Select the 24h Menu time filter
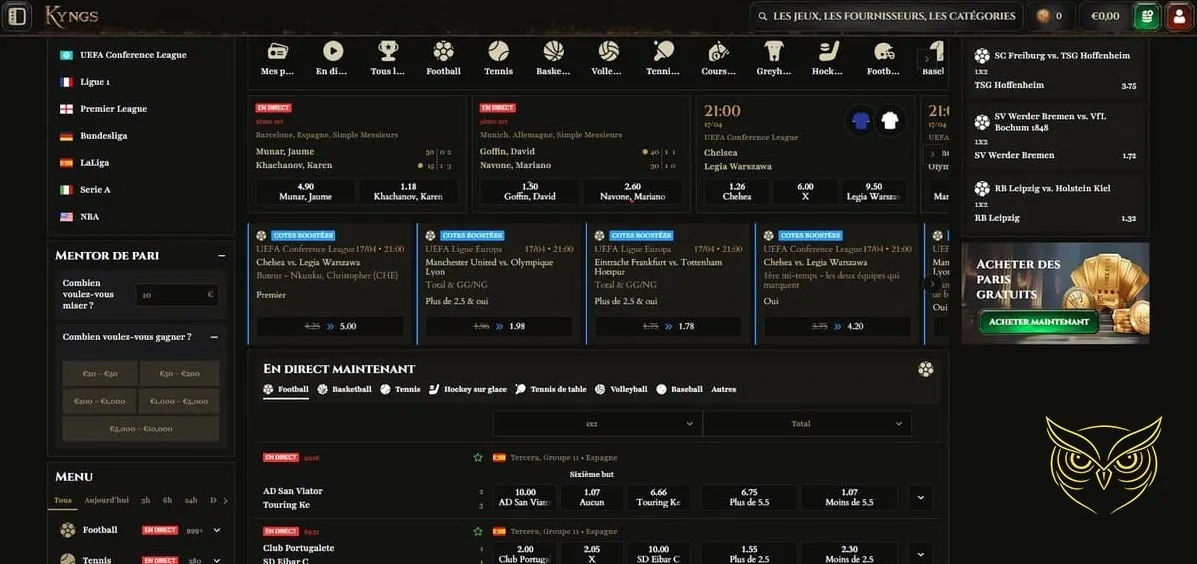Image resolution: width=1197 pixels, height=564 pixels. coord(191,501)
